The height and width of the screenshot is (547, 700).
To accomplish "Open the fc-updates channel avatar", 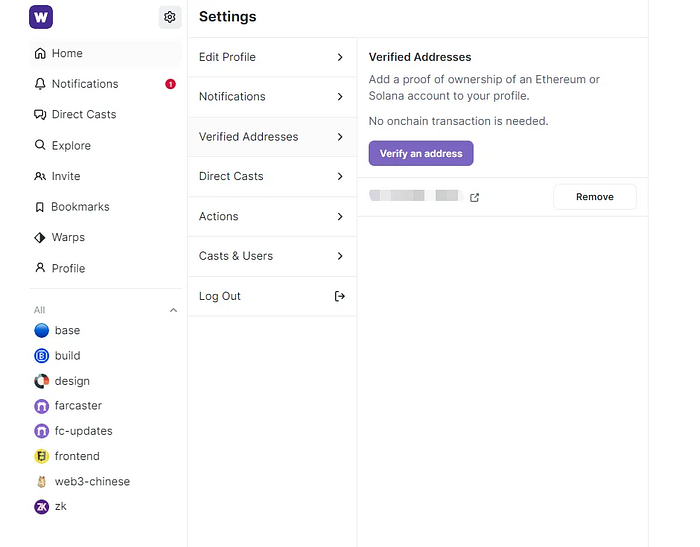I will 42,431.
